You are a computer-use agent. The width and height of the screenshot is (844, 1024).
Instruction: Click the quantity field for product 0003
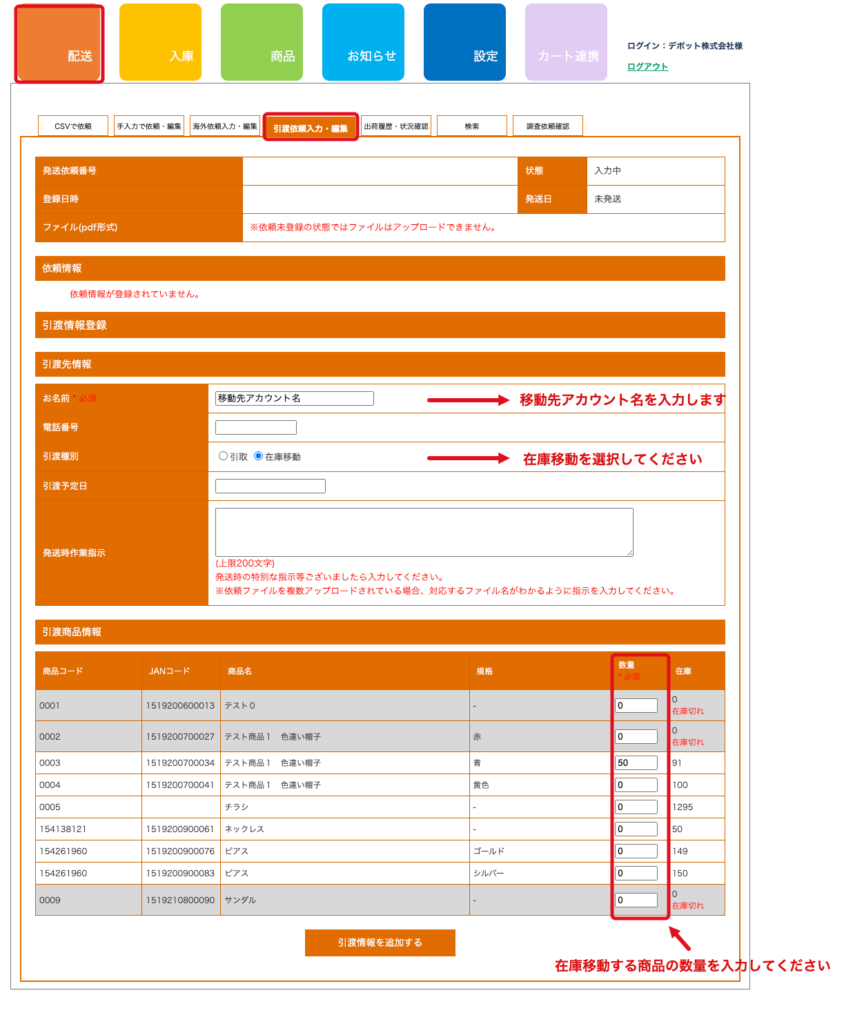coord(635,763)
